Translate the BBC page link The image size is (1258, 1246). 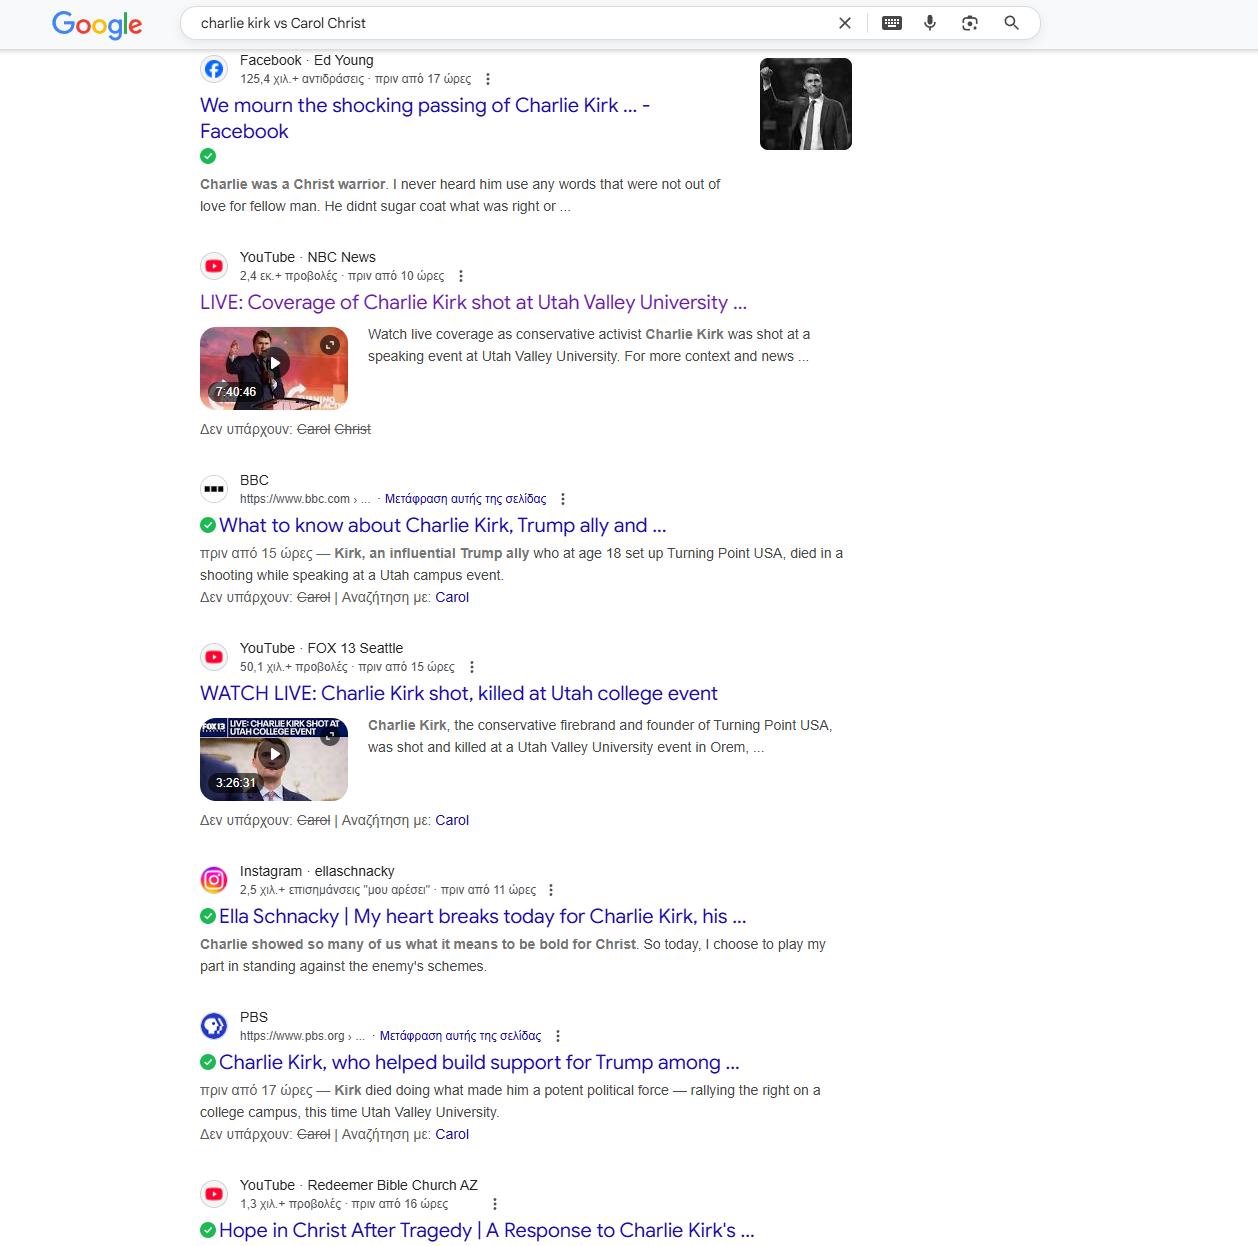click(x=466, y=499)
